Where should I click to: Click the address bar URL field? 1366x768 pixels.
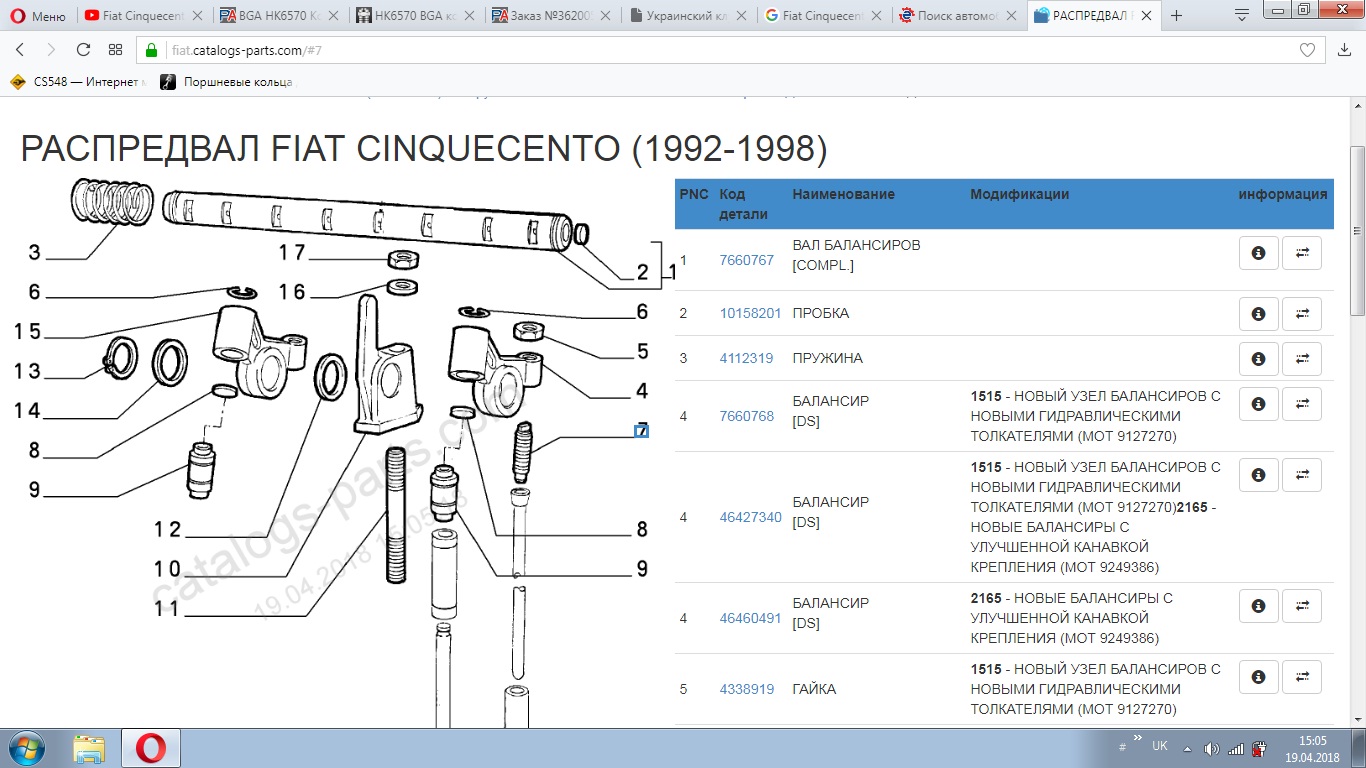700,50
